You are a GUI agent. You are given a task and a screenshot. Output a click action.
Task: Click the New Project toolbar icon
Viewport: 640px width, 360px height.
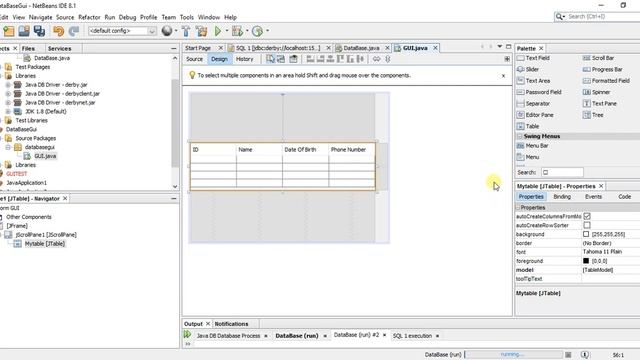(9, 31)
